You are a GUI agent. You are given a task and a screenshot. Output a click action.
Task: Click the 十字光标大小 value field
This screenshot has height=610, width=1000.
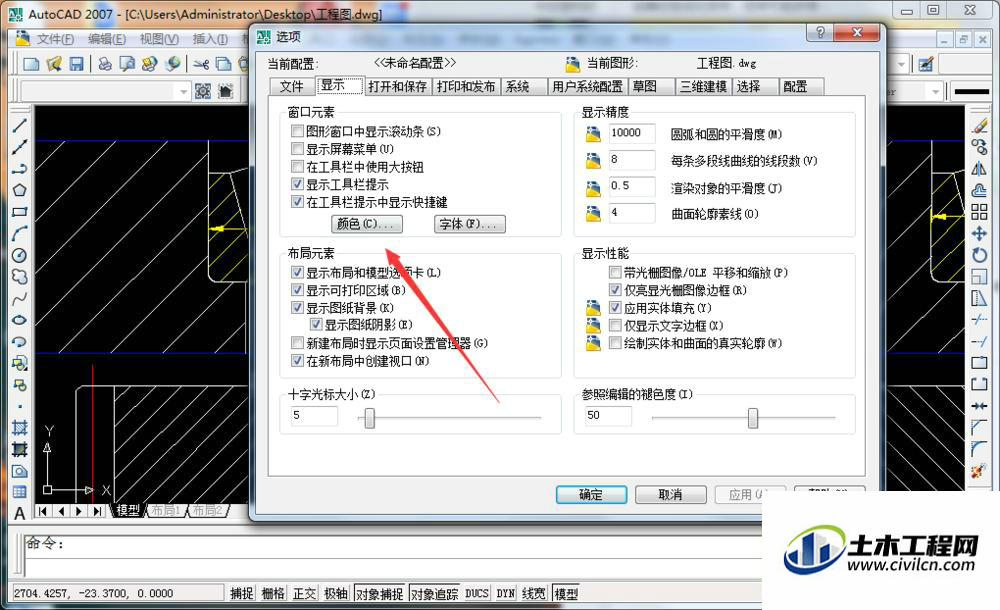pyautogui.click(x=314, y=415)
